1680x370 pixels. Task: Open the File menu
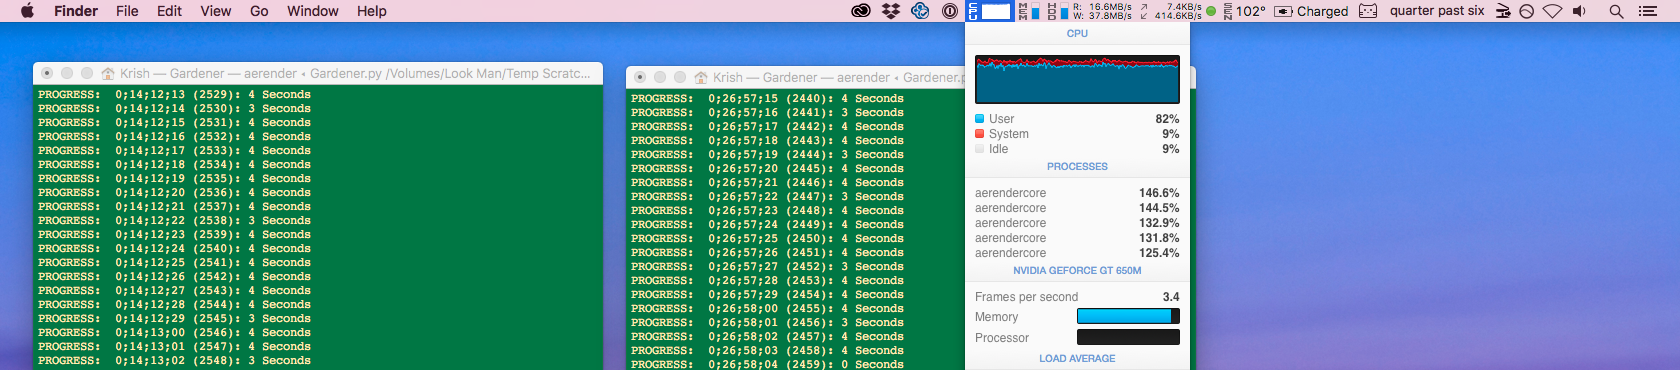127,11
